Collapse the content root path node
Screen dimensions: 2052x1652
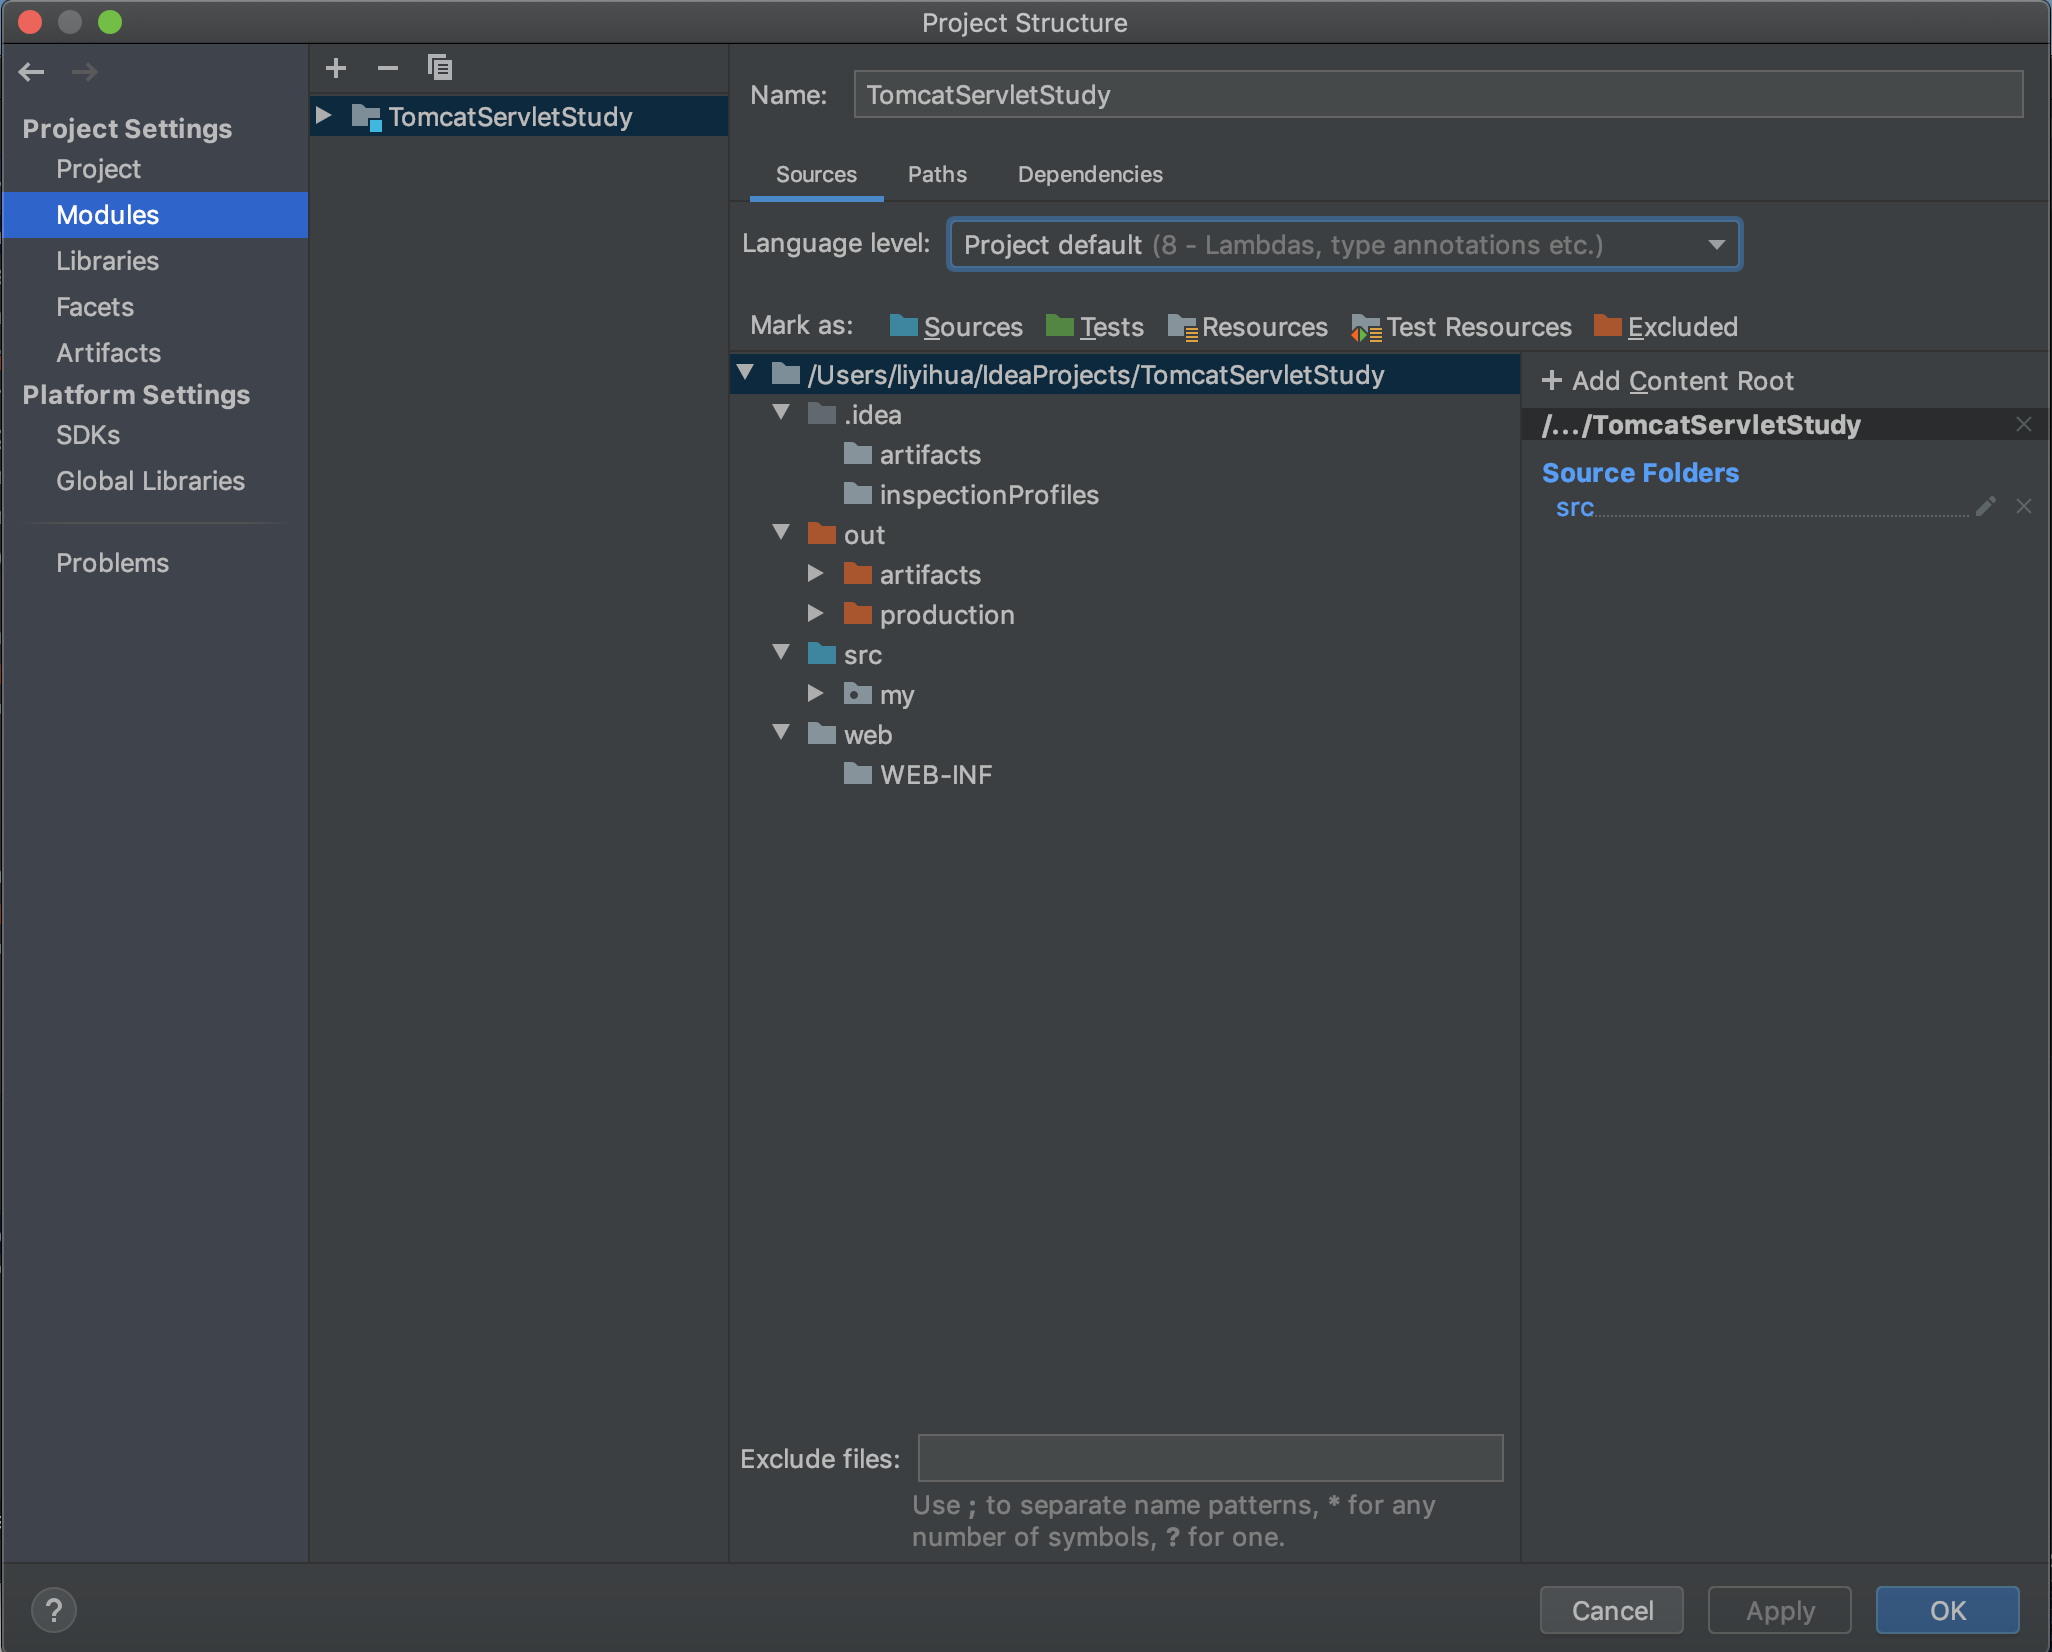coord(746,373)
